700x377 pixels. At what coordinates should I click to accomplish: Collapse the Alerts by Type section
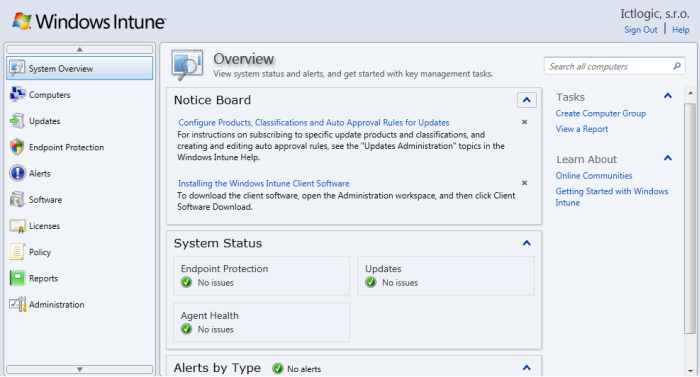coord(527,368)
